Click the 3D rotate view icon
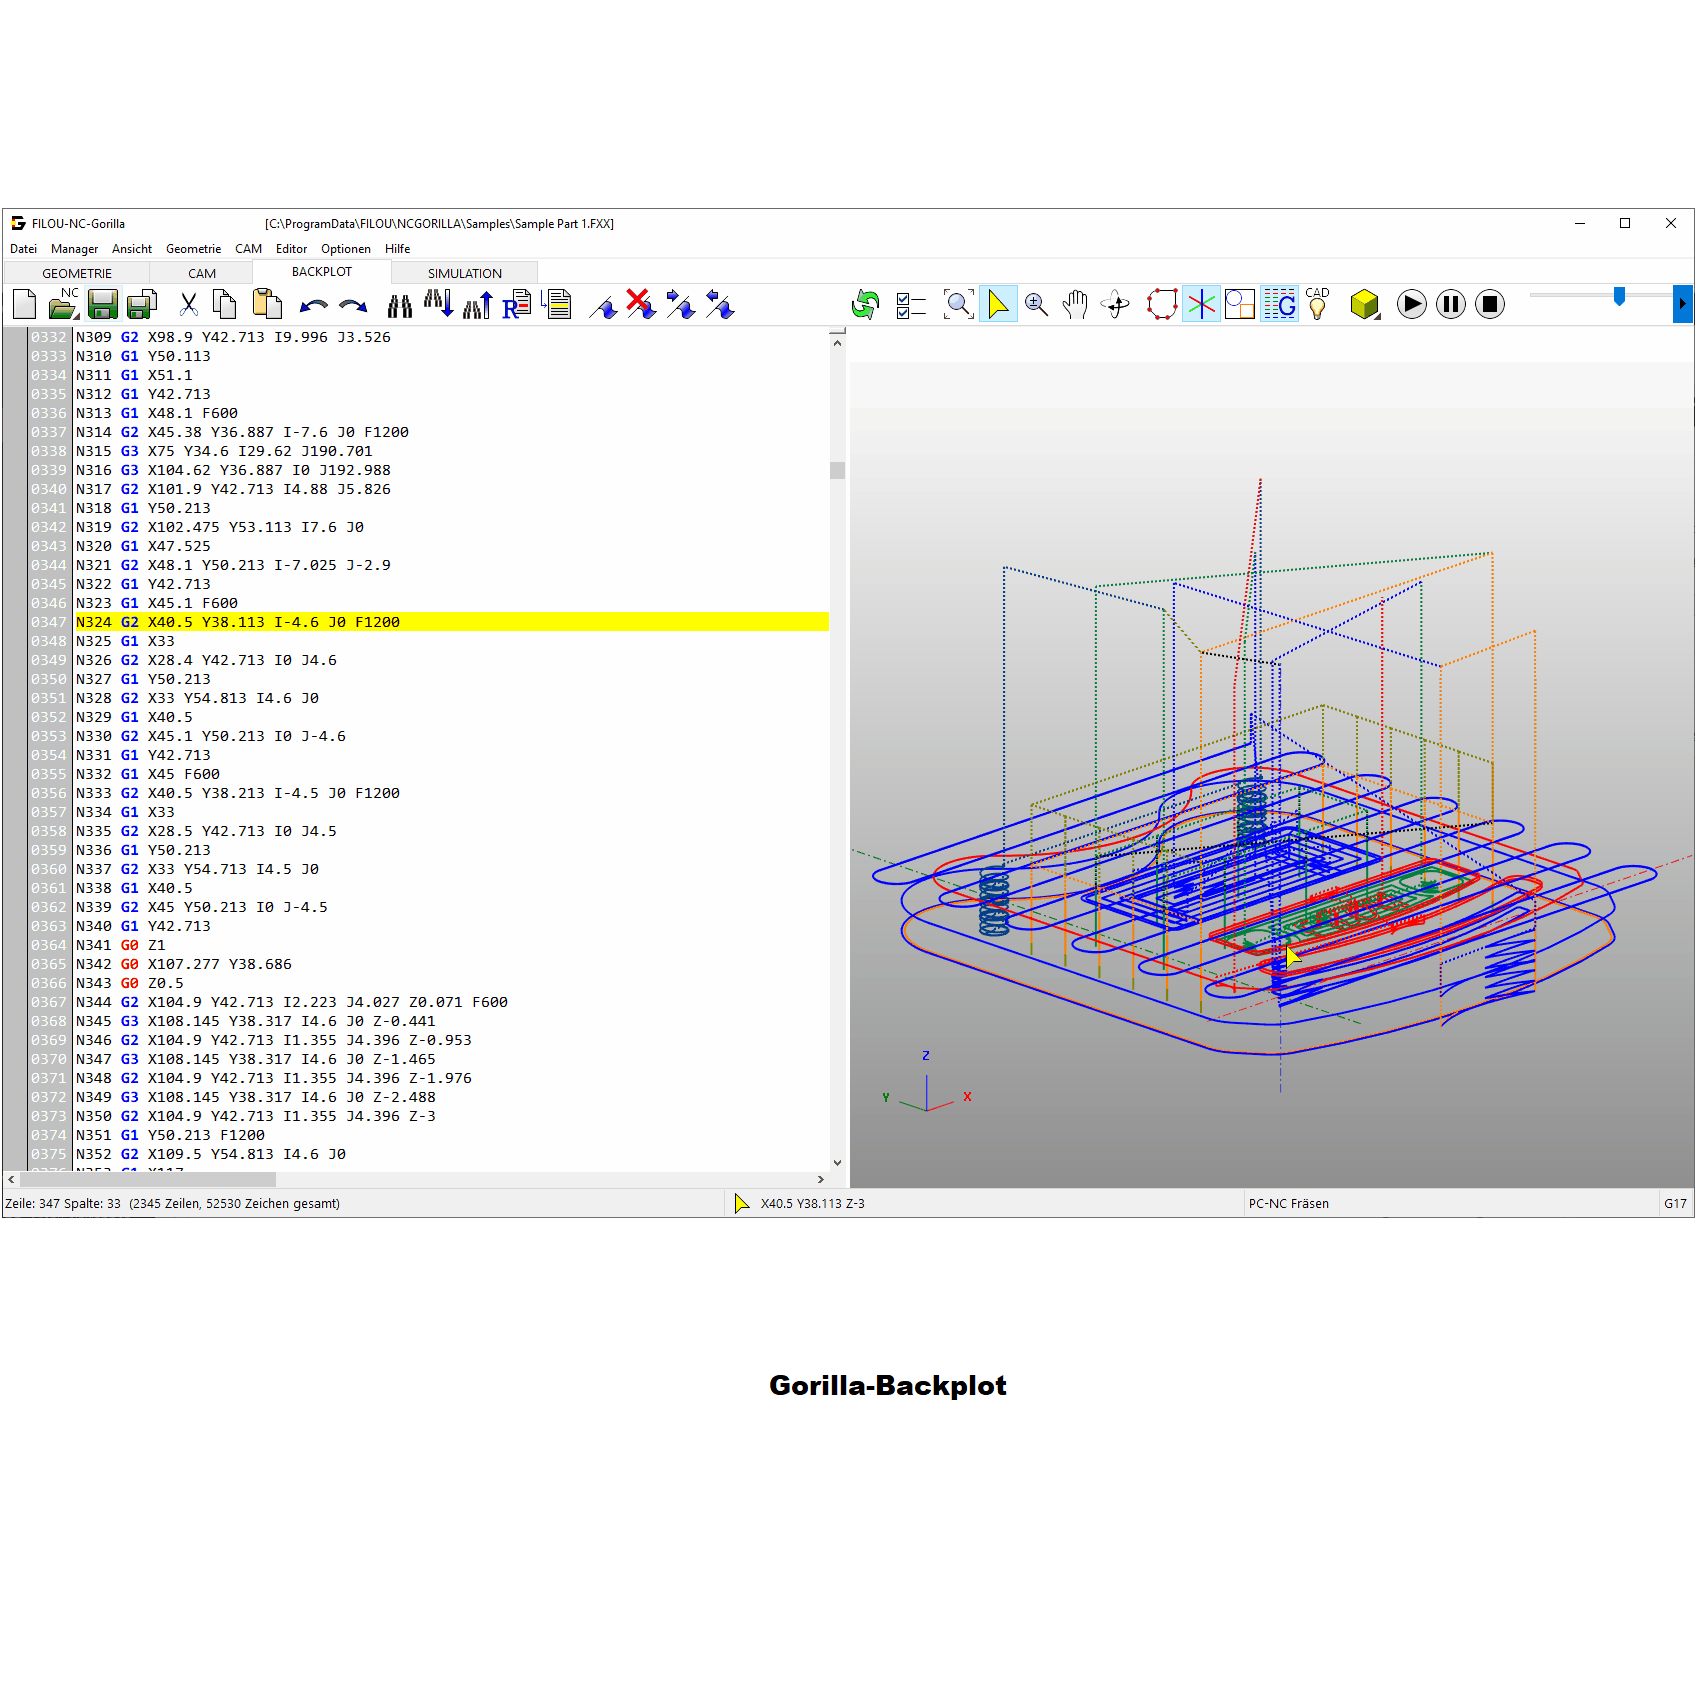The height and width of the screenshot is (1700, 1700). (1116, 305)
